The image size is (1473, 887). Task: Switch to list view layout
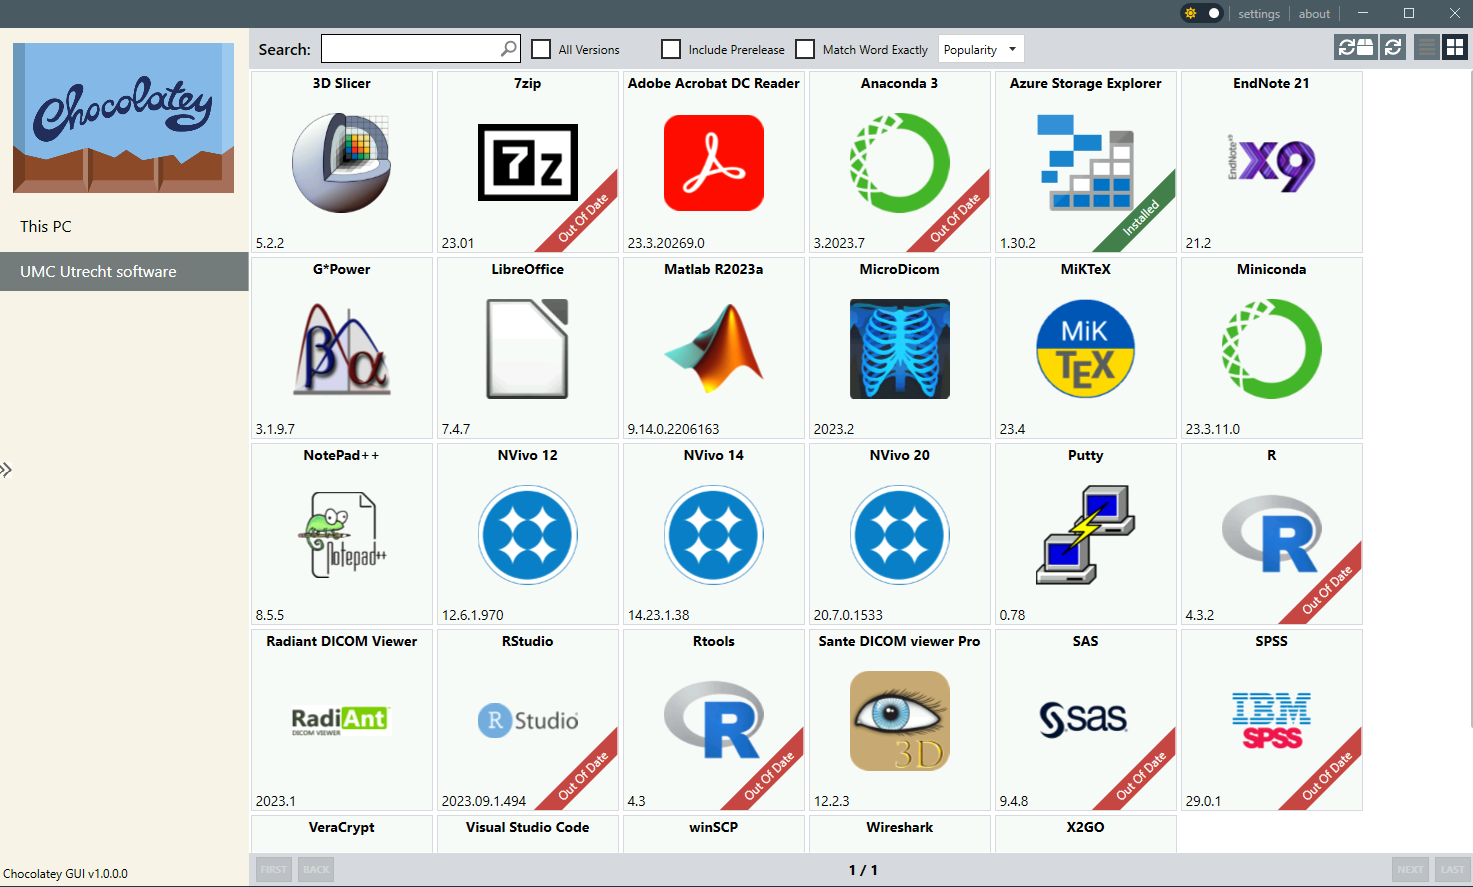coord(1427,47)
